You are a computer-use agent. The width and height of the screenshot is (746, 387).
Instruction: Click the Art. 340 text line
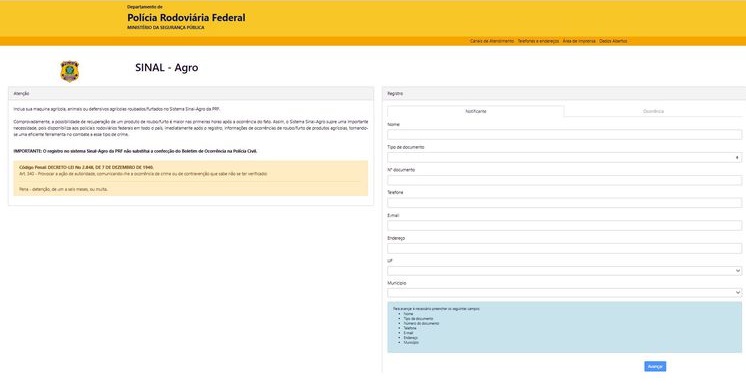tap(143, 174)
